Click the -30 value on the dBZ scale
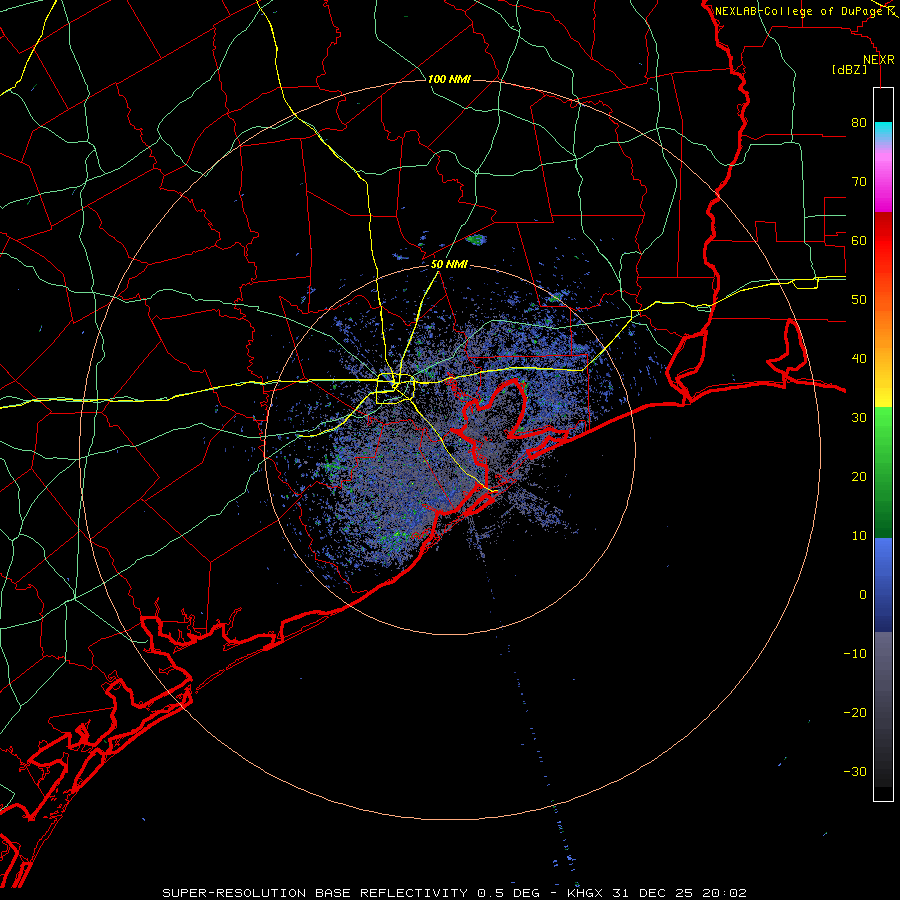The width and height of the screenshot is (900, 900). 855,772
